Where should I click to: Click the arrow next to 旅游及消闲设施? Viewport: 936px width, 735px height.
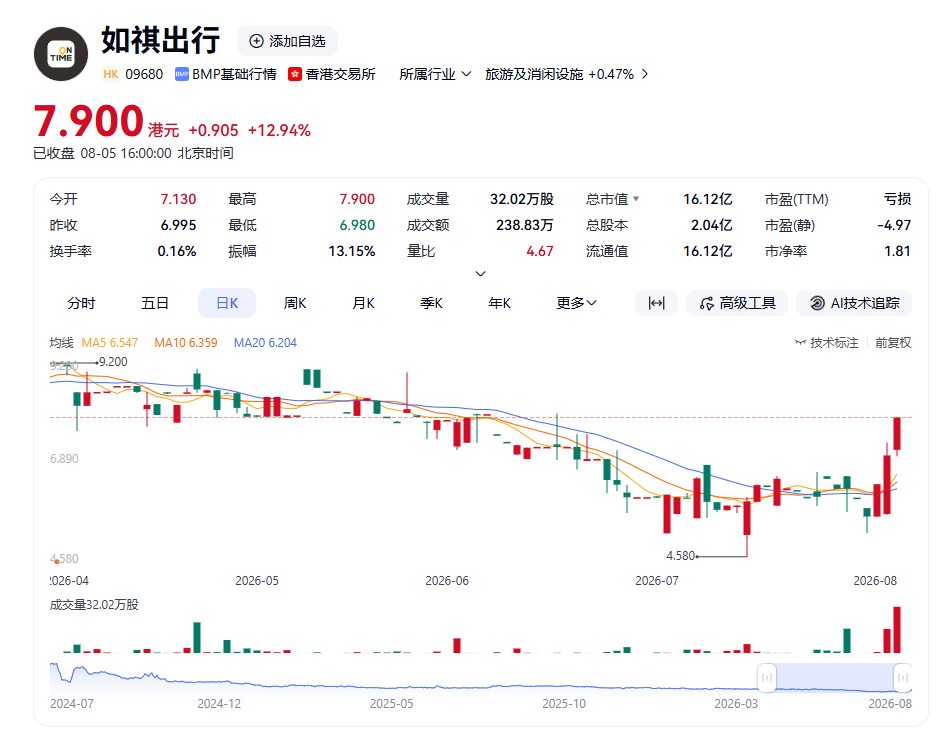(x=645, y=74)
